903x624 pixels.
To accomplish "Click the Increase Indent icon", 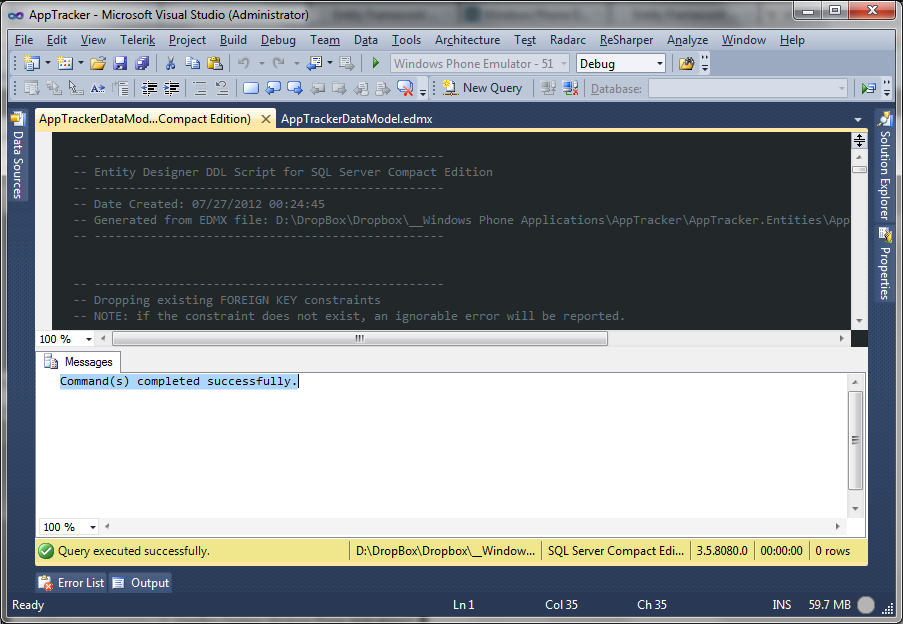I will click(172, 88).
